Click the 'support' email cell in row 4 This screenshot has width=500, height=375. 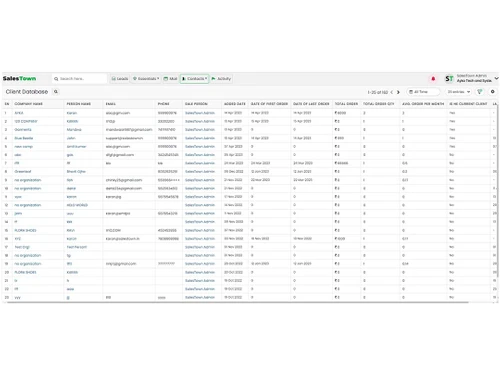pos(124,138)
